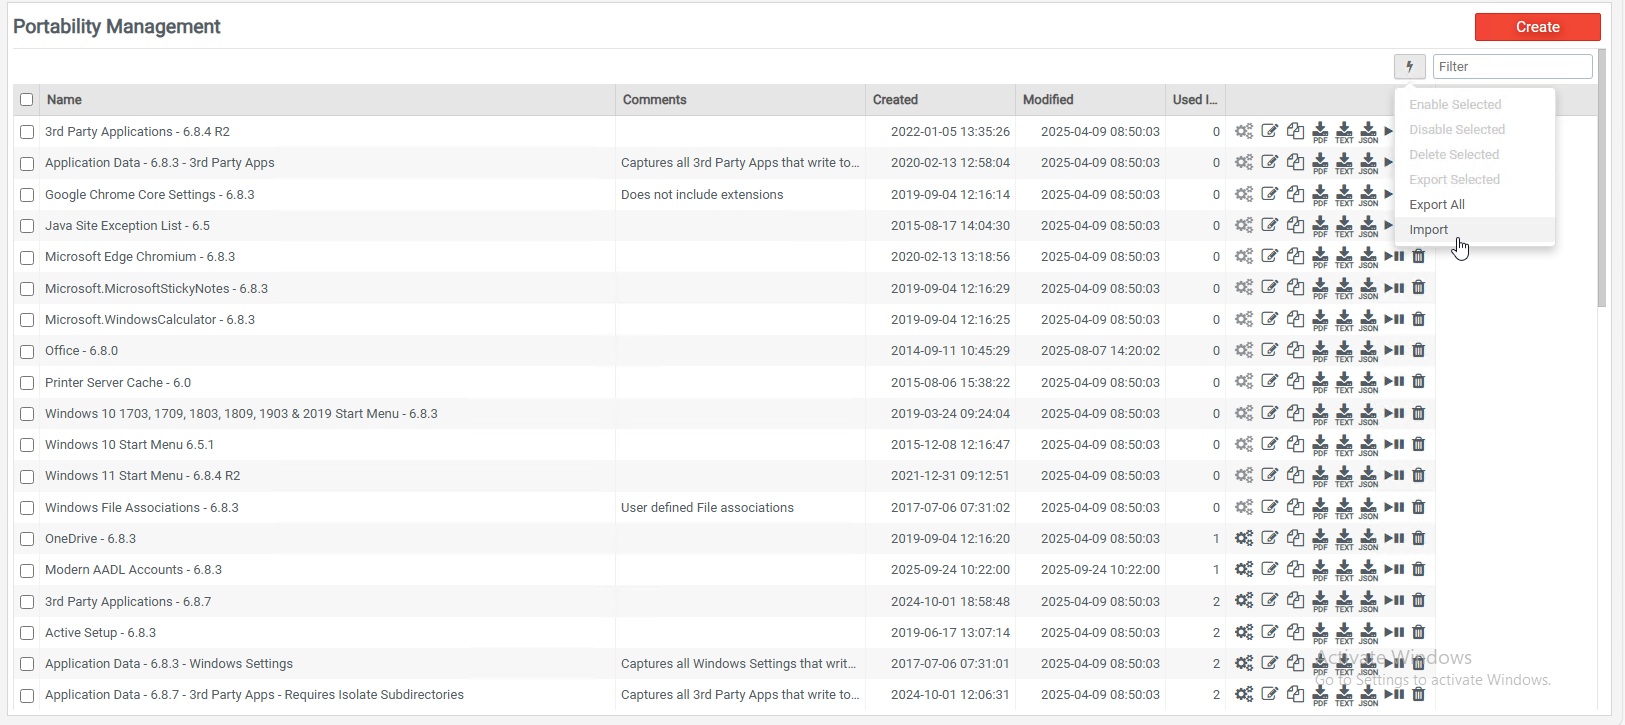Click the created date 2025-09-24 10:22:00

pos(950,570)
